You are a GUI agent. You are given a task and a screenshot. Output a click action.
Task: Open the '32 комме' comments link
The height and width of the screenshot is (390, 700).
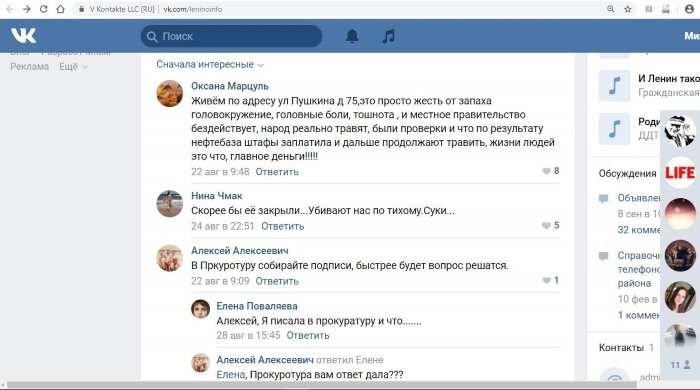[x=639, y=230]
